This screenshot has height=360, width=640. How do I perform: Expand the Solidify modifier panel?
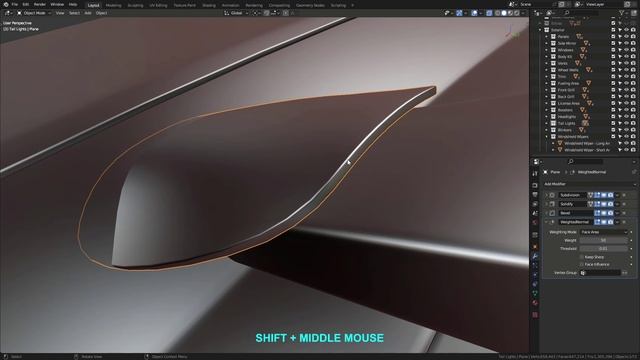[546, 204]
